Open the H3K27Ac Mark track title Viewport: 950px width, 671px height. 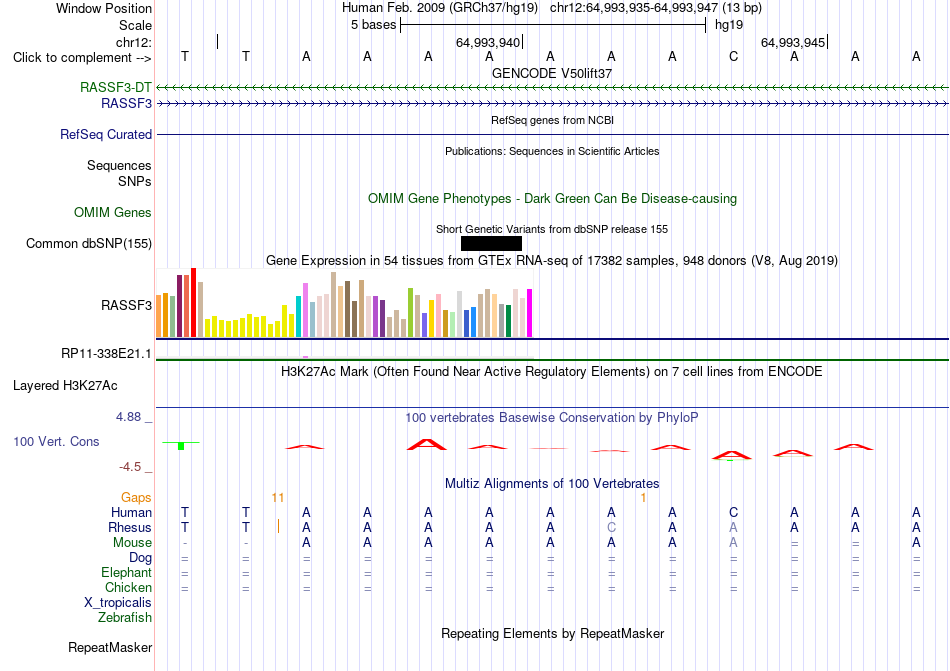pos(552,372)
